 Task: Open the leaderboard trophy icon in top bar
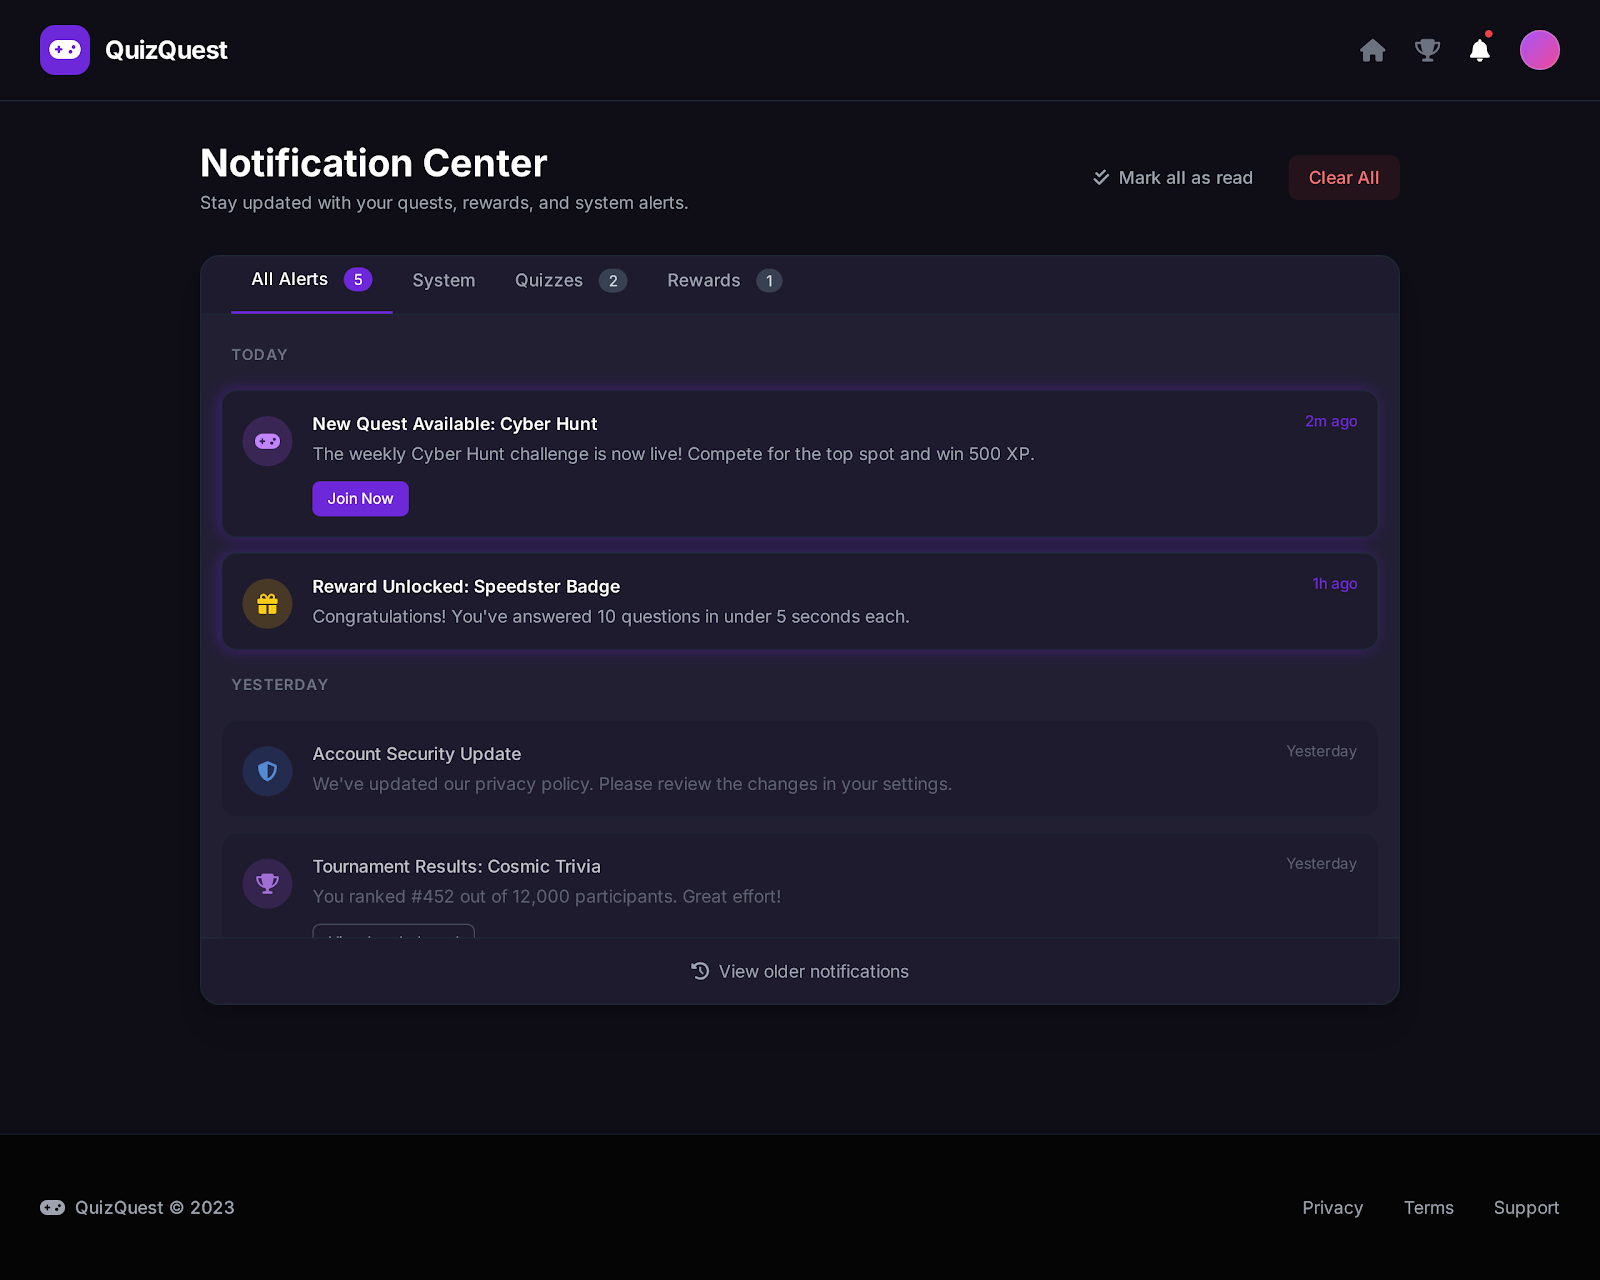(1427, 49)
